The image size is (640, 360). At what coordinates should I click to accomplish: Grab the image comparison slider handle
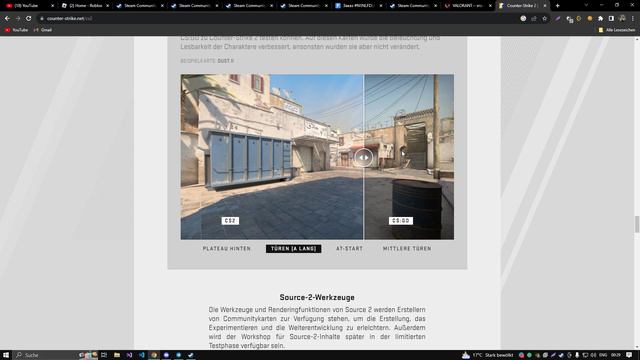point(363,158)
